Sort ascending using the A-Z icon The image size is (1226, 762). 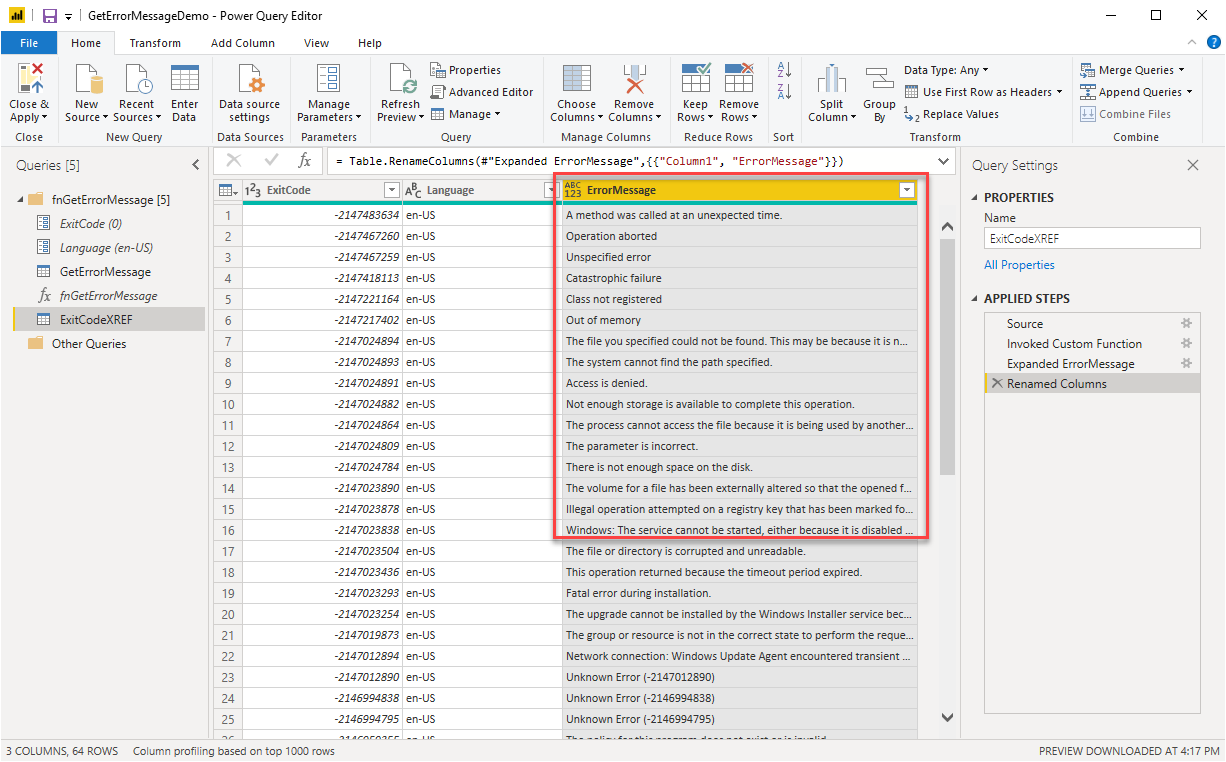click(x=784, y=70)
